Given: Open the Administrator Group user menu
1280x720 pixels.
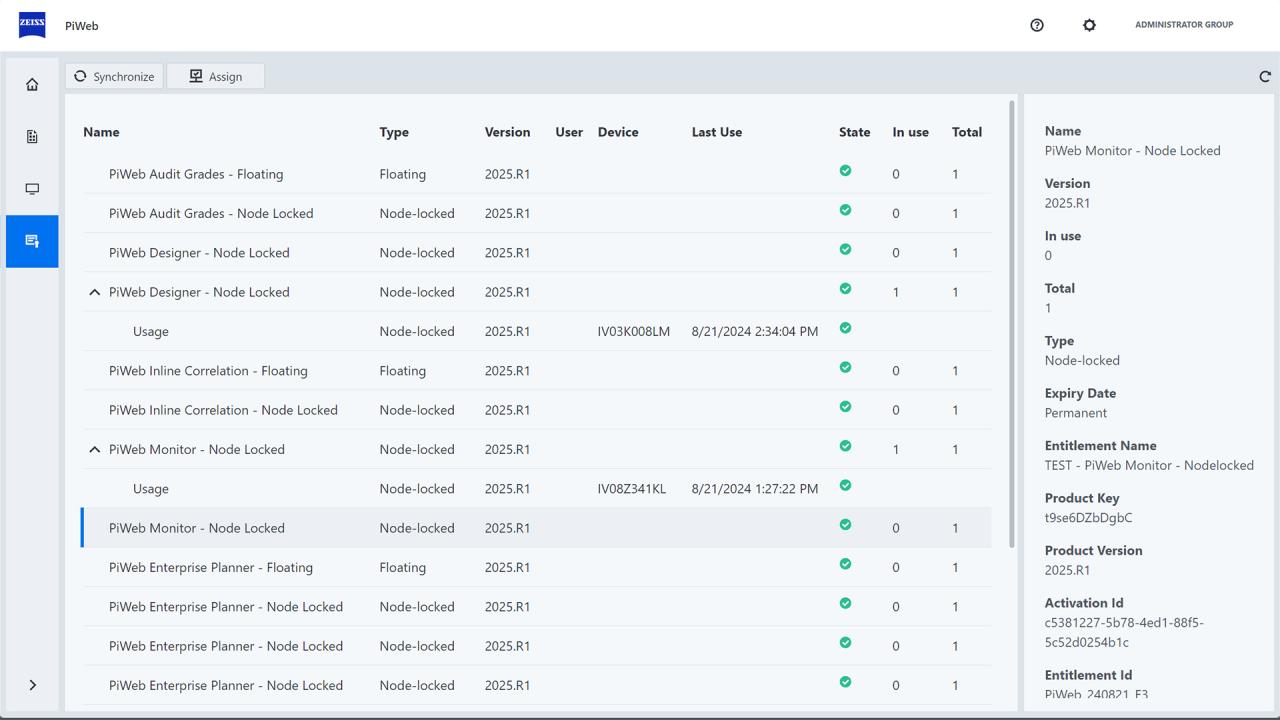Looking at the screenshot, I should pyautogui.click(x=1183, y=25).
